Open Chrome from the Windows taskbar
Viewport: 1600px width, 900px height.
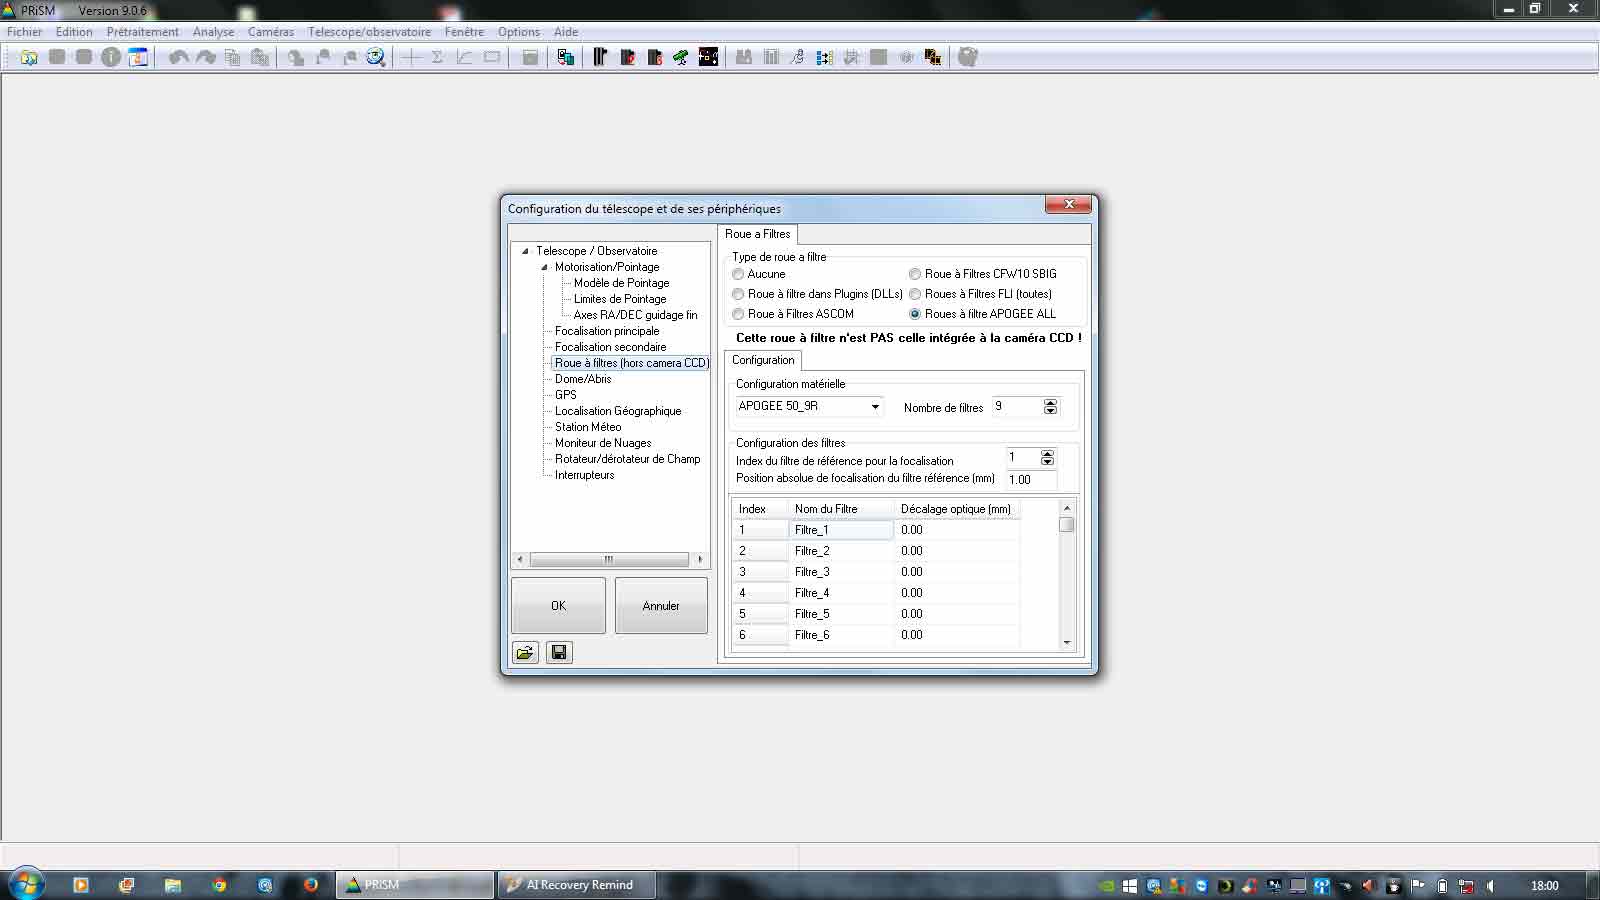(219, 885)
